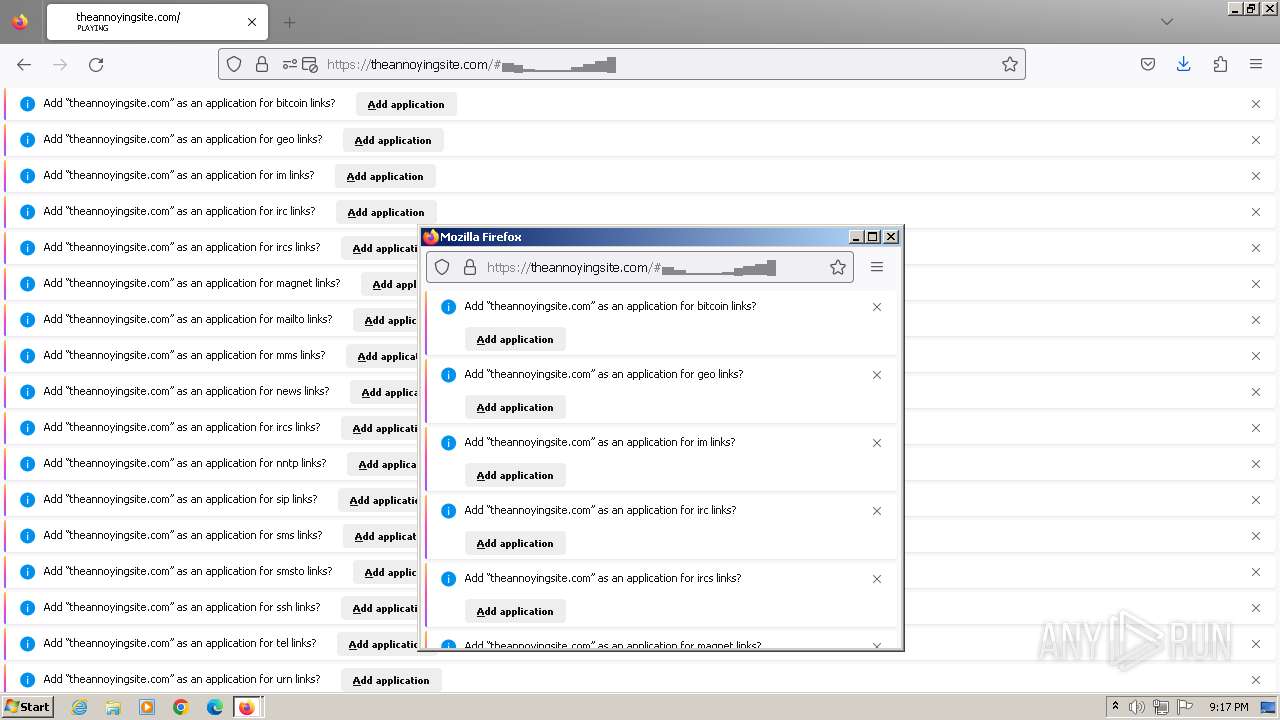Open Windows Start menu
The image size is (1280, 720).
(x=27, y=707)
